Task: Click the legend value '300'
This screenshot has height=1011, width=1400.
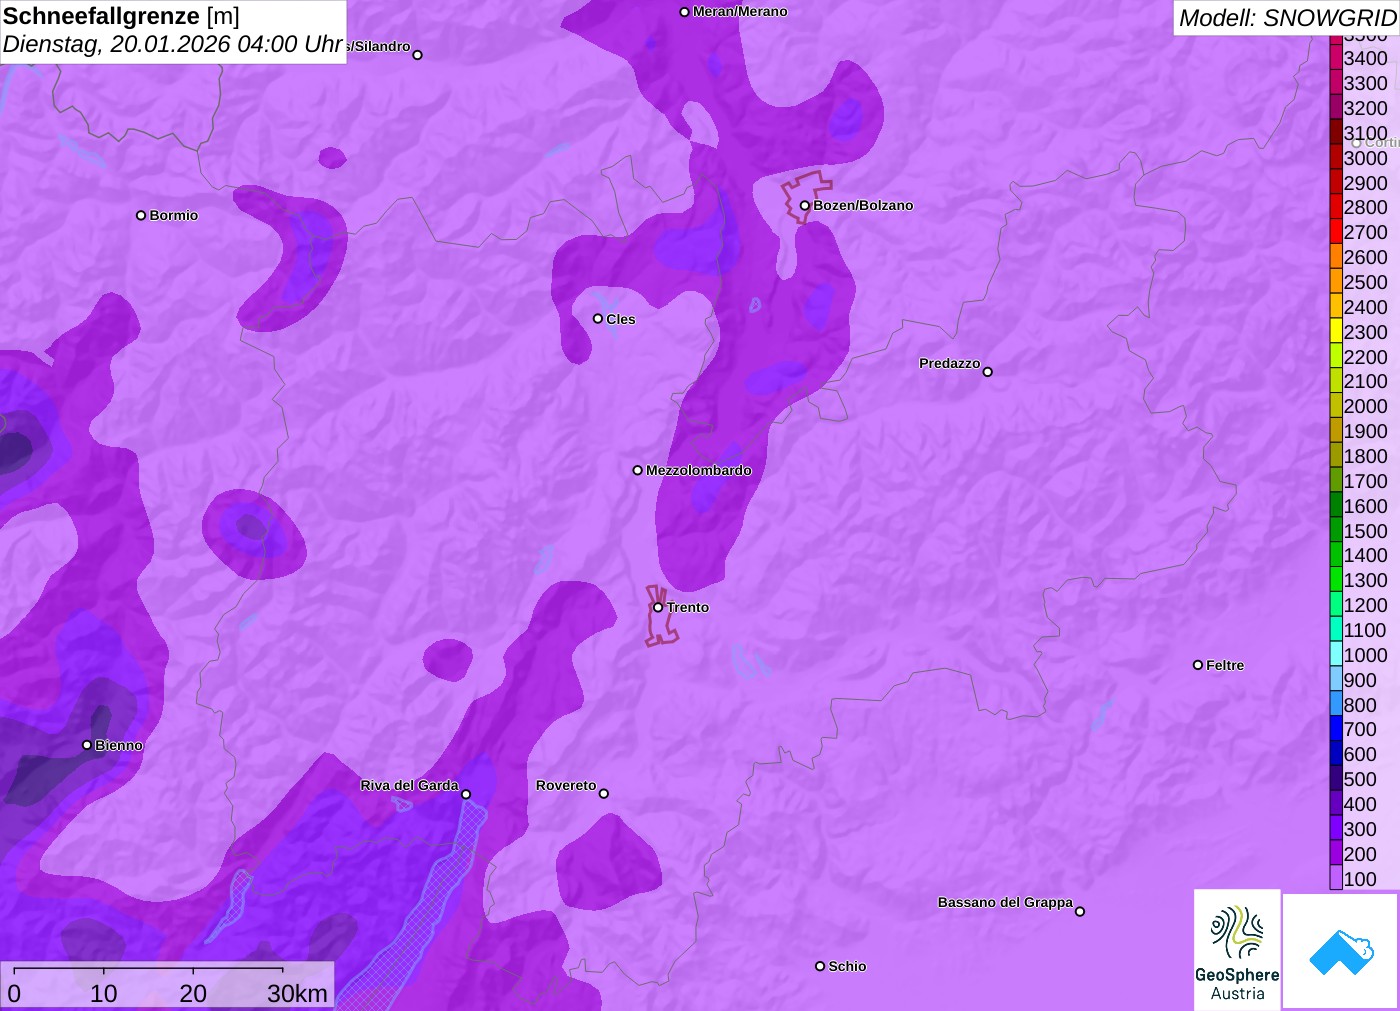Action: pyautogui.click(x=1360, y=829)
